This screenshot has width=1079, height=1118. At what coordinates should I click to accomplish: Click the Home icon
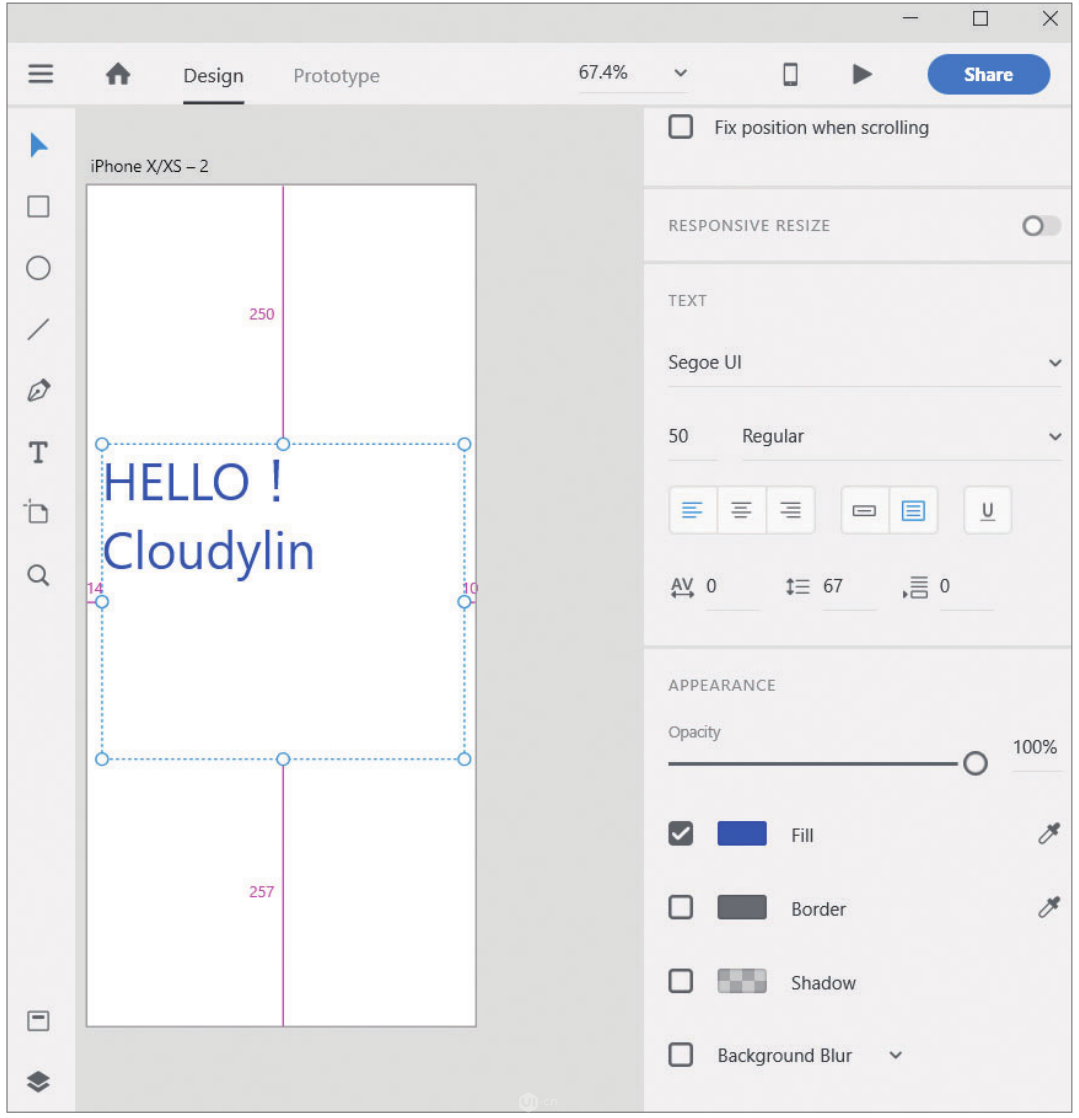coord(118,75)
